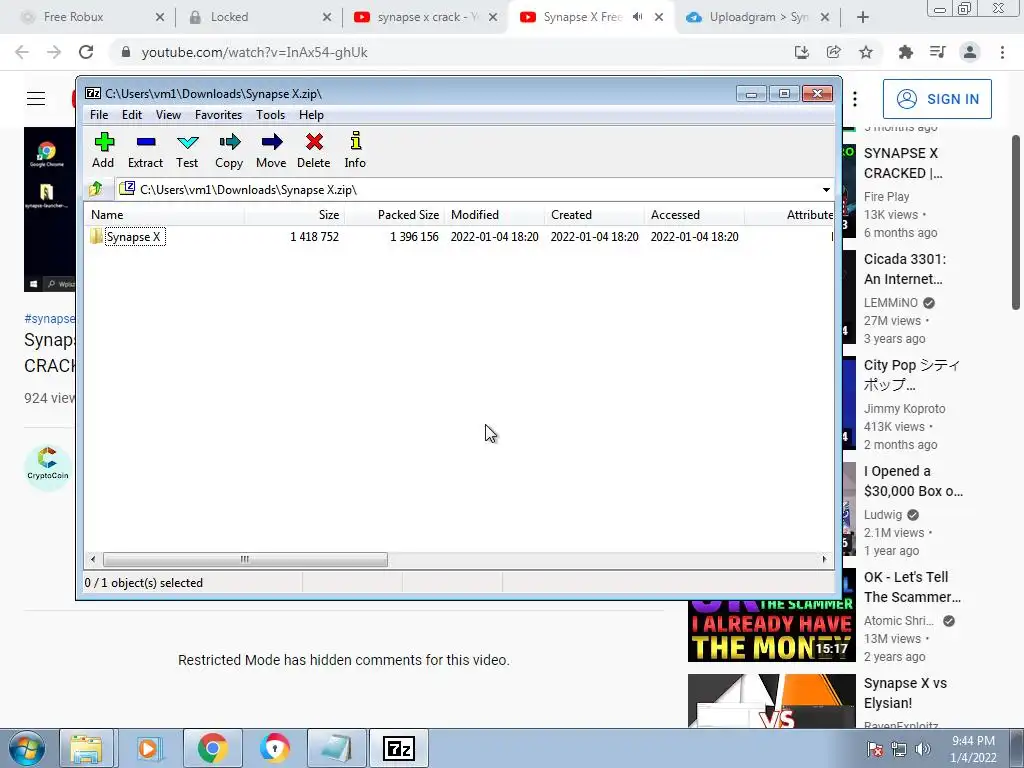1024x768 pixels.
Task: Click the YouTube page vertical scrollbar
Action: 1016,222
